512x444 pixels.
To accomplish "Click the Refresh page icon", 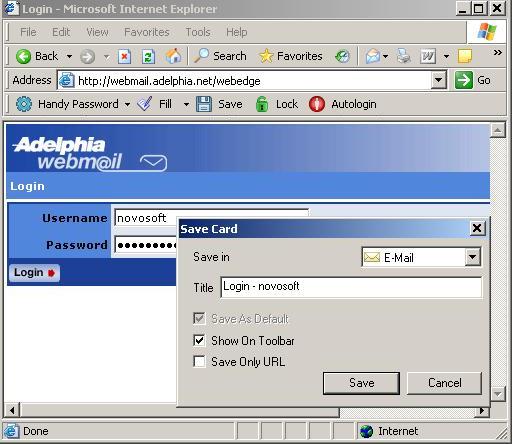I will coord(148,56).
